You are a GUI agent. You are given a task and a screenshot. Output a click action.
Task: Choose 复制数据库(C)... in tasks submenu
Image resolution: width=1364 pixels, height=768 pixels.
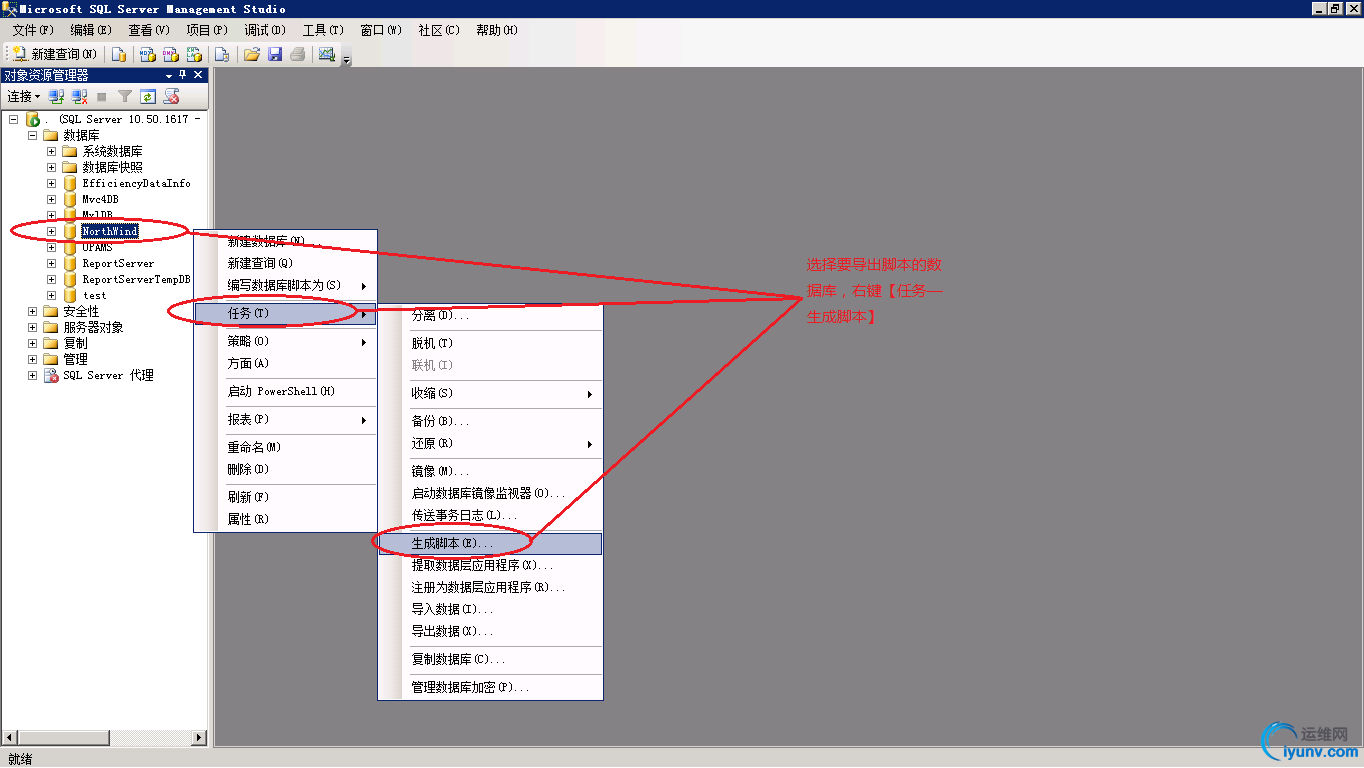(x=490, y=659)
